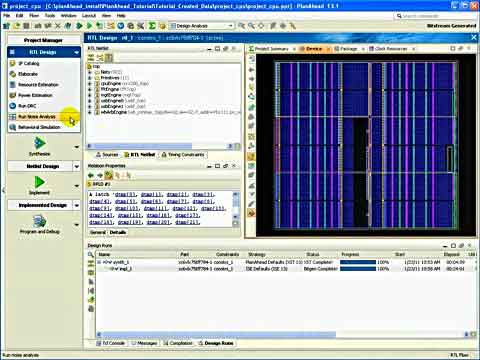480x360 pixels.
Task: Switch to the Details tab in properties
Action: pos(118,232)
